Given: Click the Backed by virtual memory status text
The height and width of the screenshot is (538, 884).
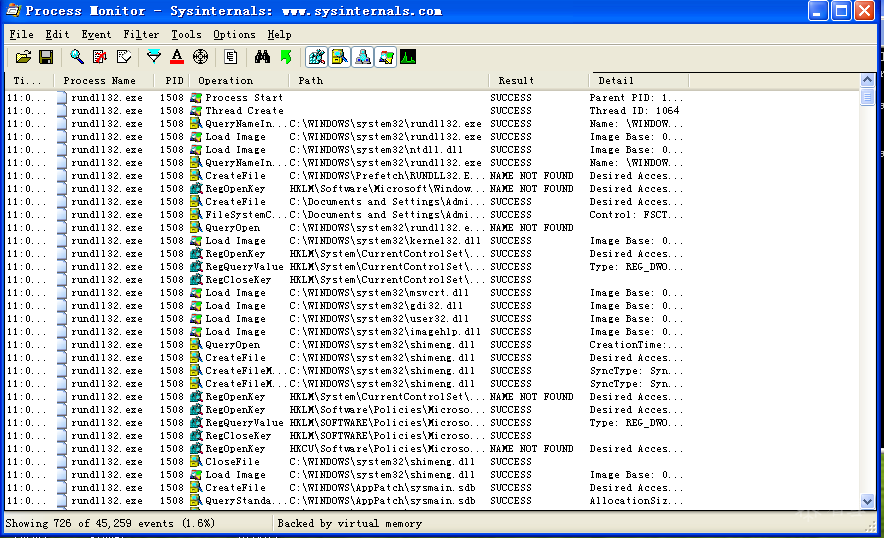Looking at the screenshot, I should [x=350, y=523].
